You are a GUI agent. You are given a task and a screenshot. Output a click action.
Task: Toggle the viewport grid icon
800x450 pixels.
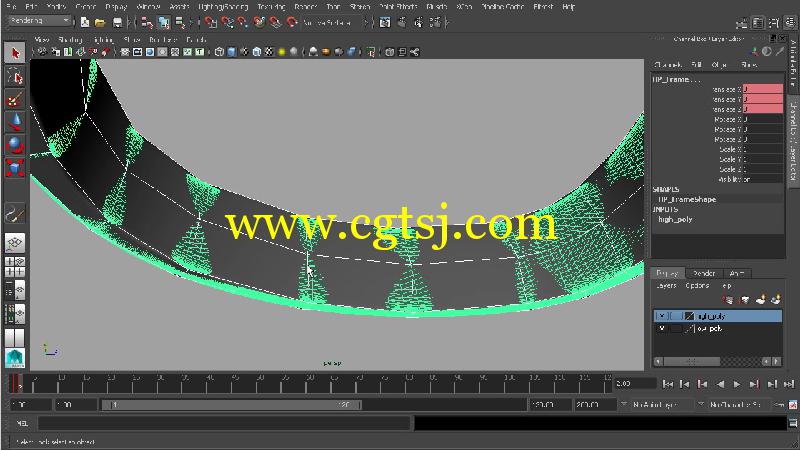tap(125, 52)
